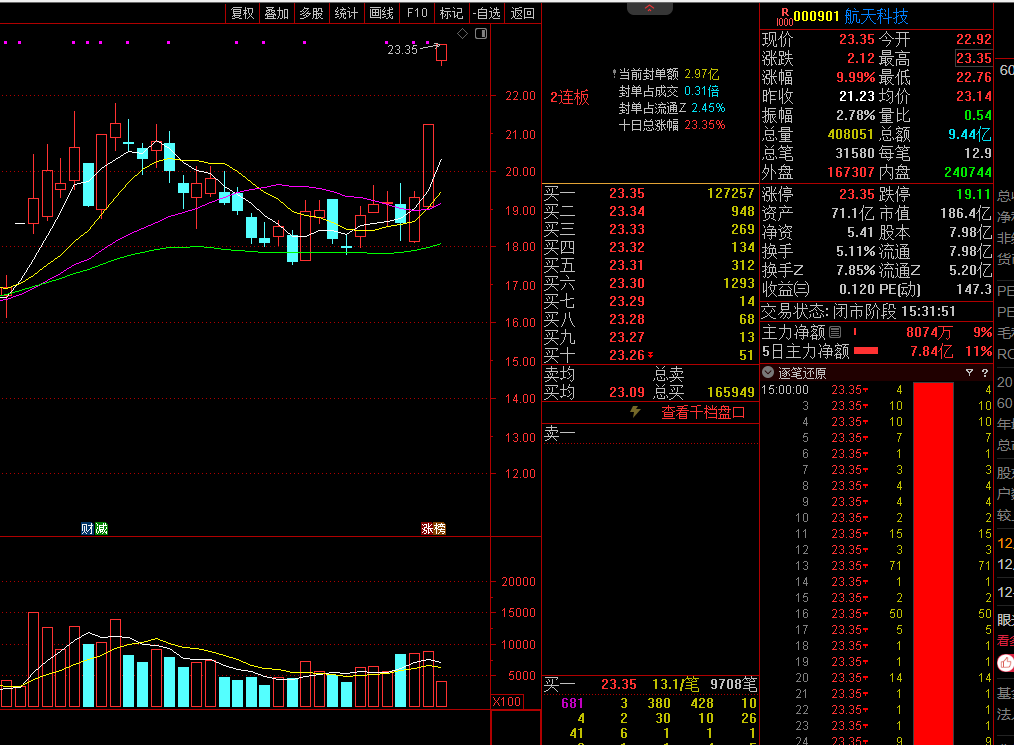
Task: Open the 查看千档盘口 link
Action: tap(703, 413)
